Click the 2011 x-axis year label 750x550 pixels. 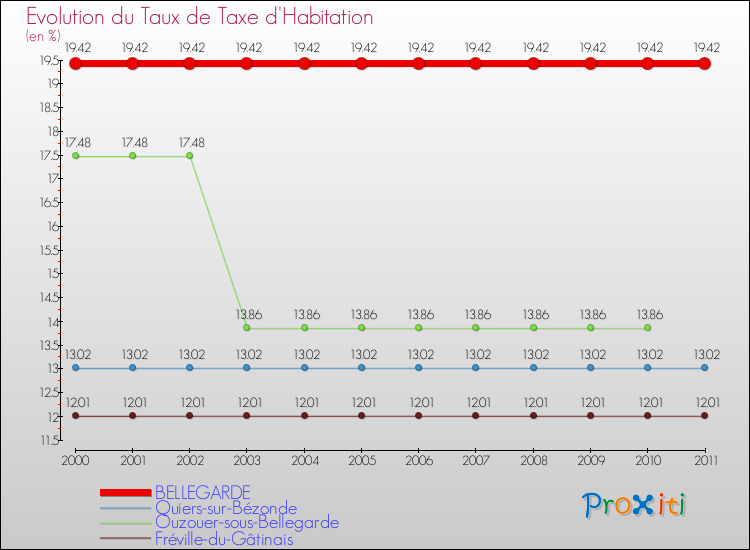(x=706, y=460)
